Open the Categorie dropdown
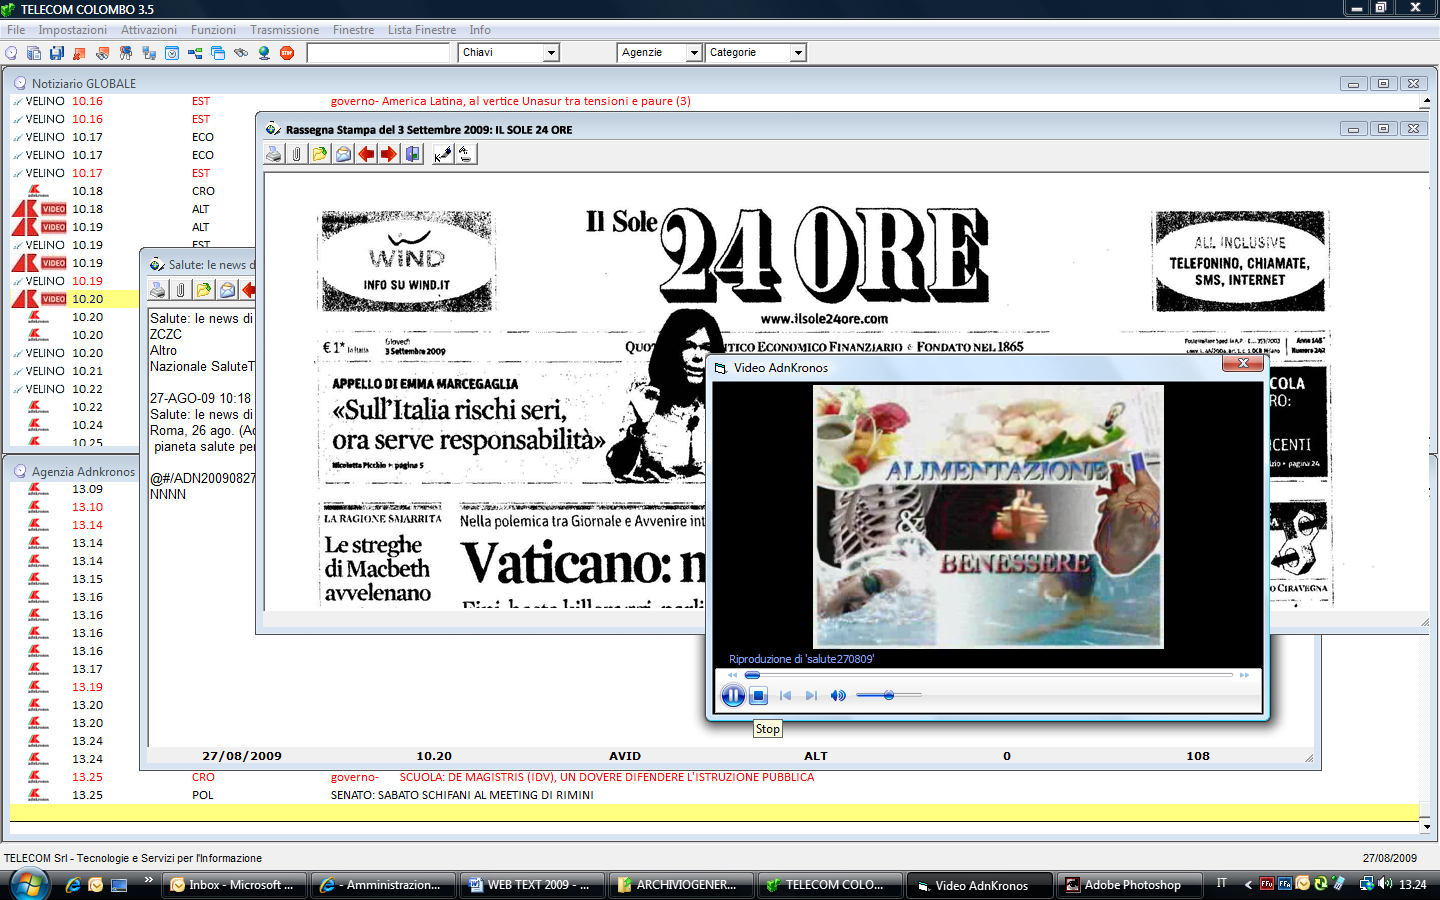 [798, 53]
